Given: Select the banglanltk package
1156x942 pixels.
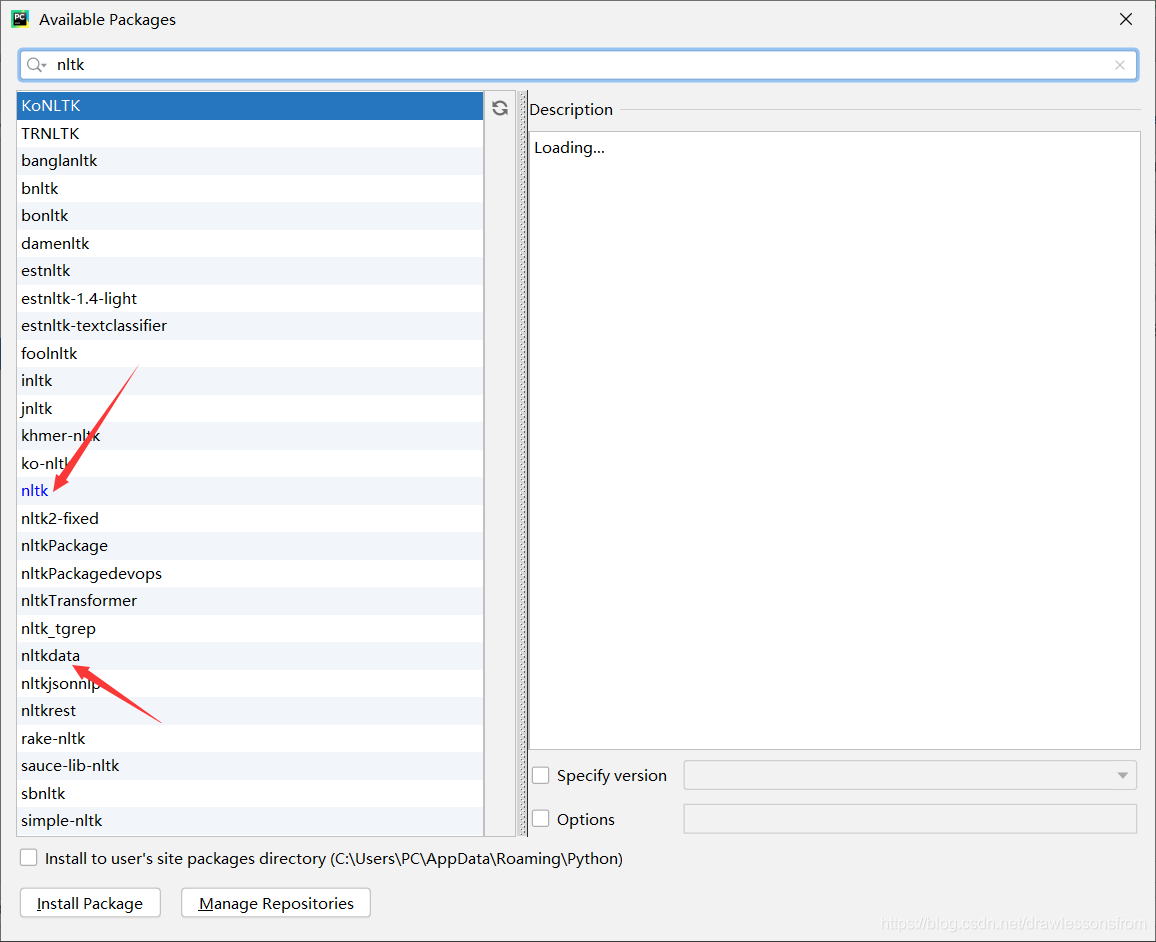Looking at the screenshot, I should [x=250, y=161].
